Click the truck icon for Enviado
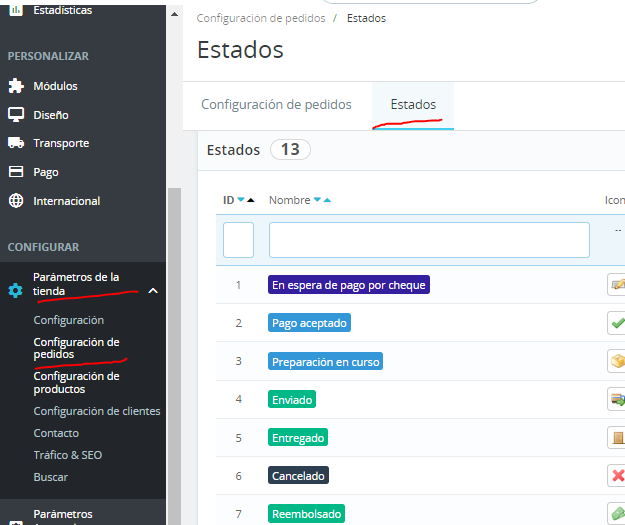 [616, 399]
